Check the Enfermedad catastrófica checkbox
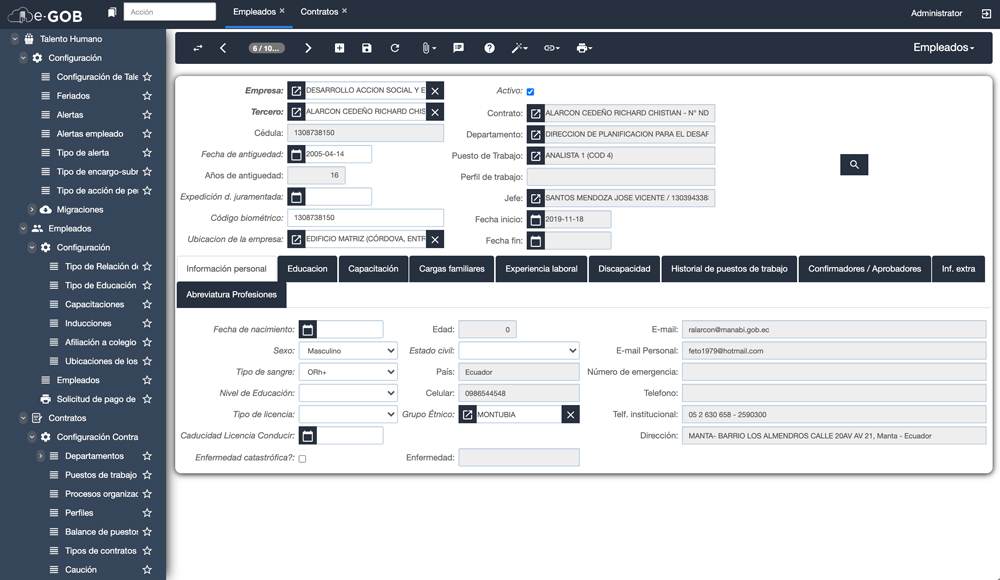The image size is (1000, 580). coord(302,459)
